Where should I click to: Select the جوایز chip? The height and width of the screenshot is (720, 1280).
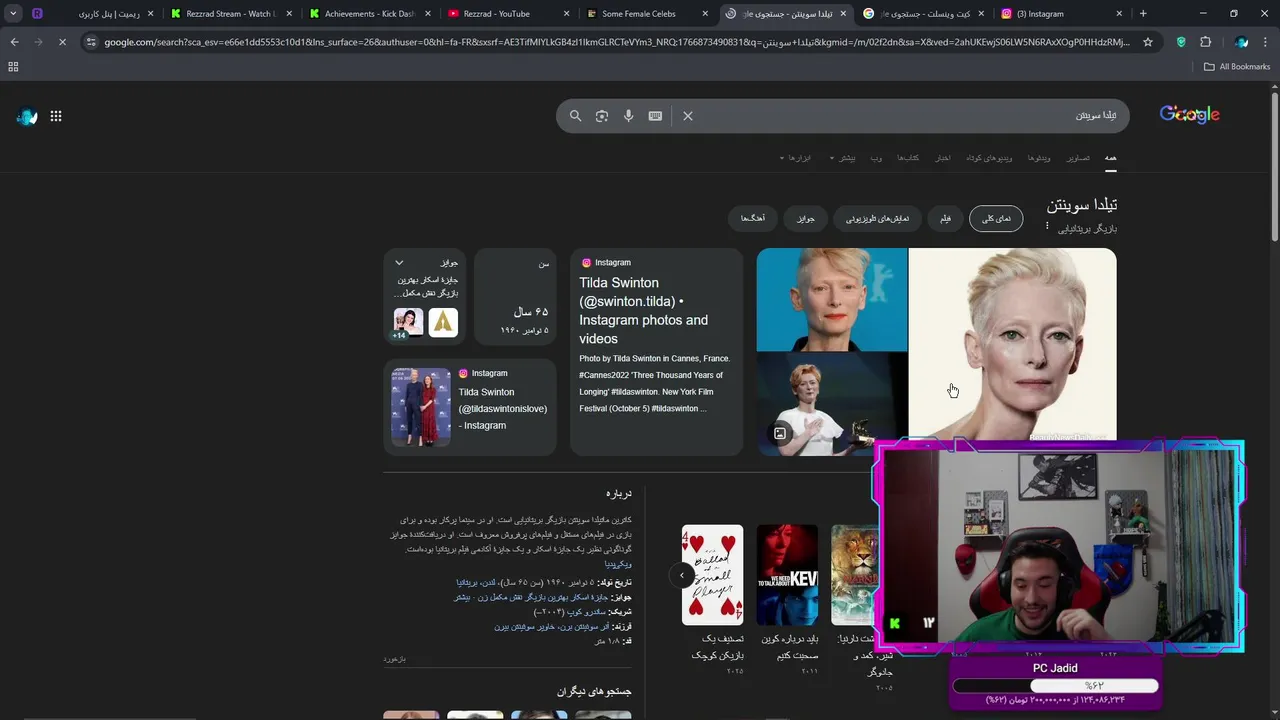pos(805,218)
